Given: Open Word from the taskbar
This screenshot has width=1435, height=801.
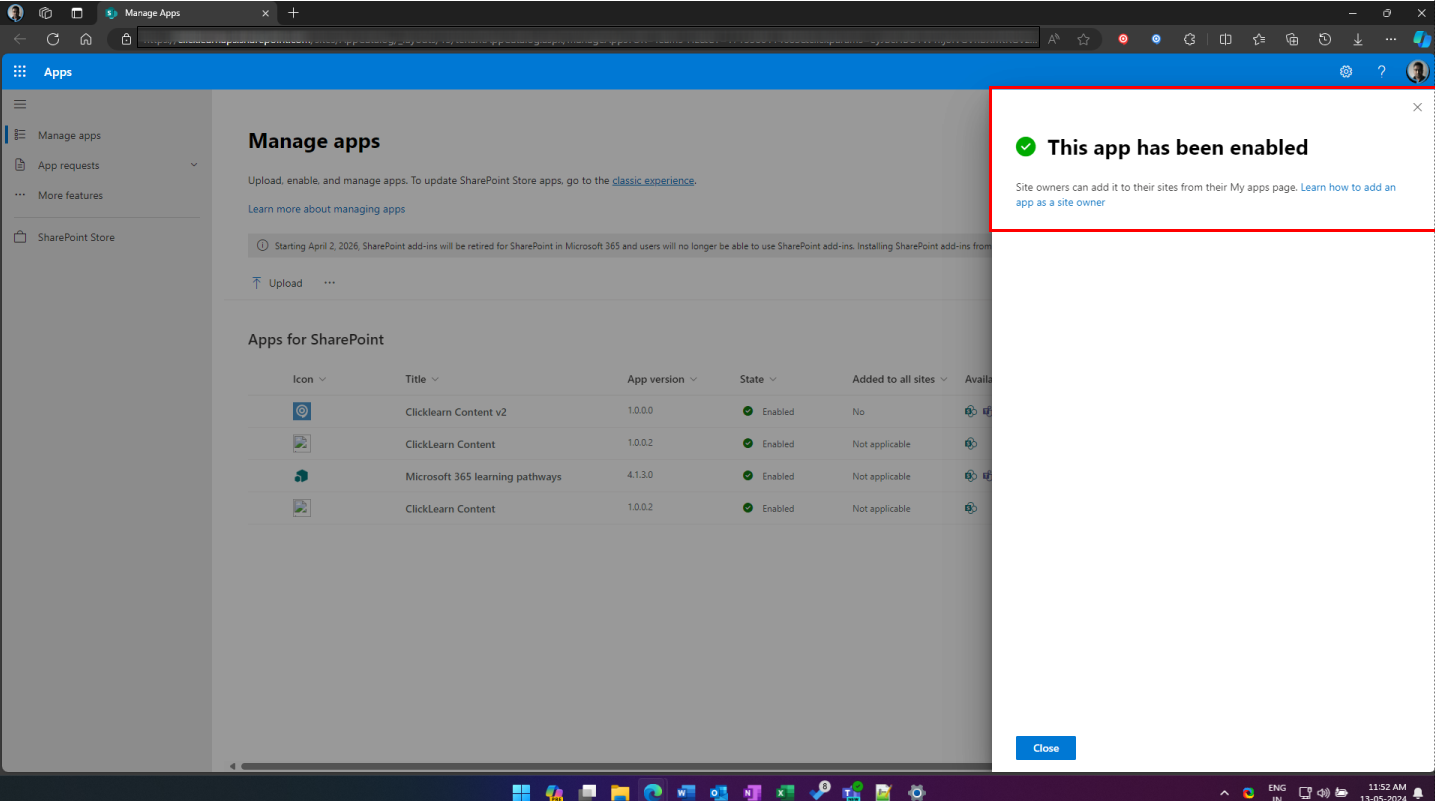Looking at the screenshot, I should (685, 792).
